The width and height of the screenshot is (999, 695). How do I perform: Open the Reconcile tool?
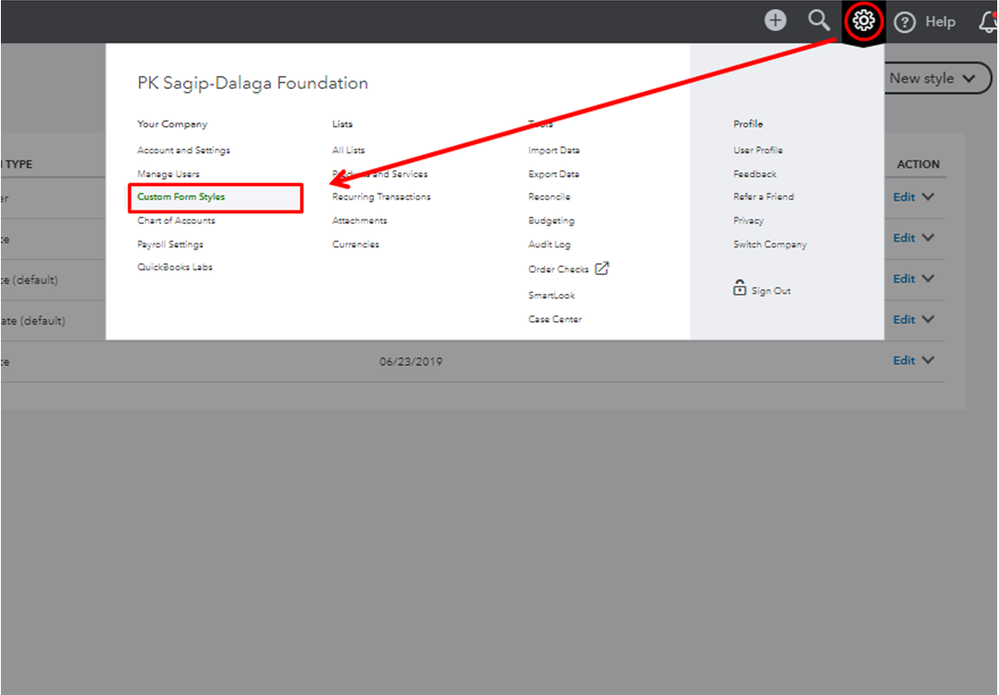(549, 197)
